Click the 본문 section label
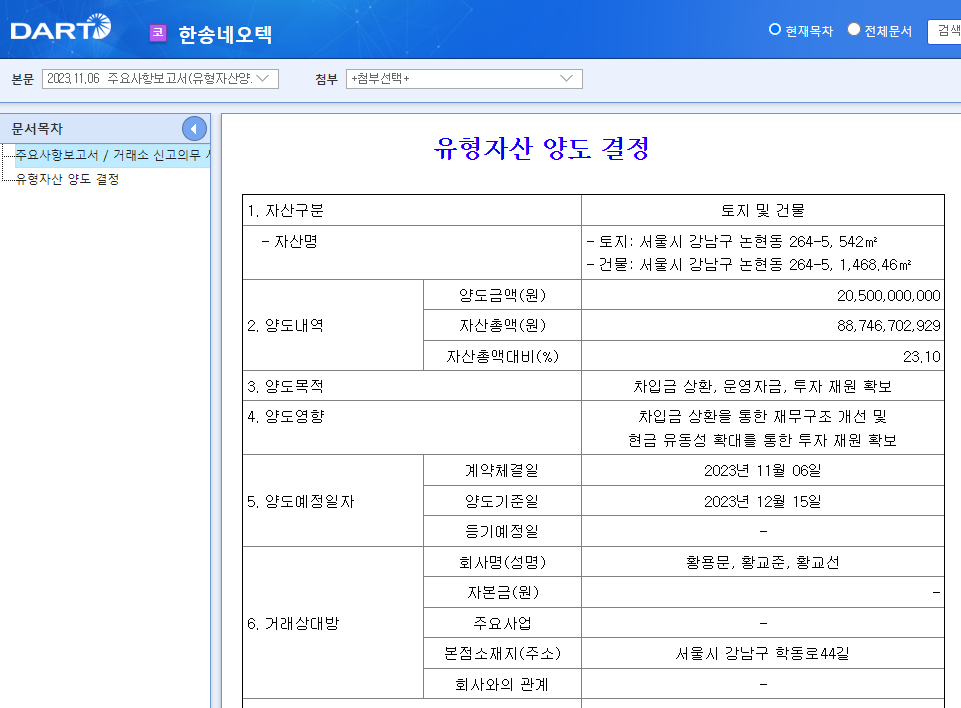This screenshot has height=708, width=961. tap(20, 78)
